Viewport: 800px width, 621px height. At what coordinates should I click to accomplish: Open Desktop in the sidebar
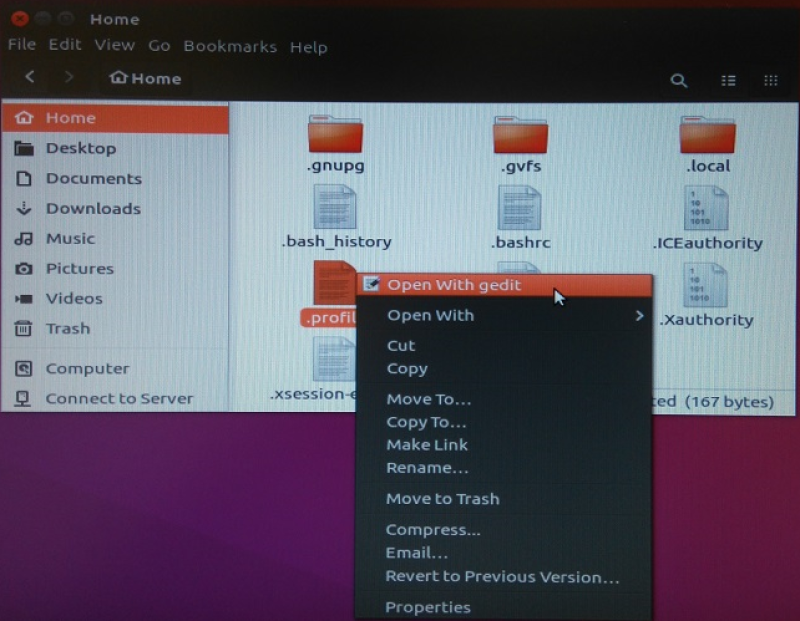click(115, 148)
